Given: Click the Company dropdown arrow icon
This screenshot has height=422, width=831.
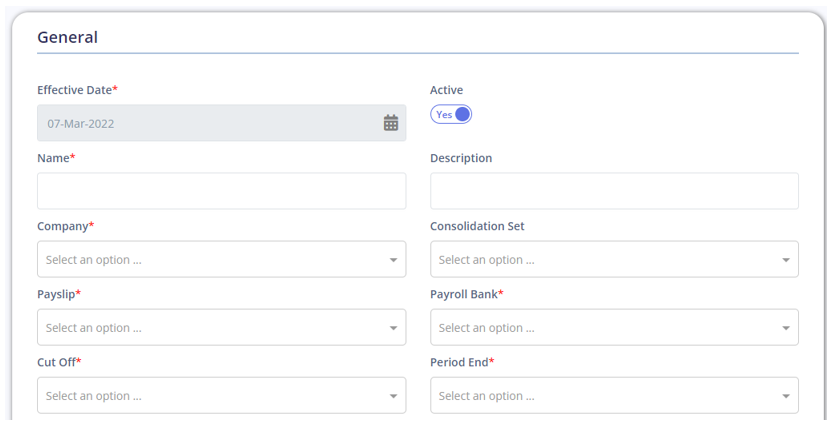Looking at the screenshot, I should tap(393, 260).
